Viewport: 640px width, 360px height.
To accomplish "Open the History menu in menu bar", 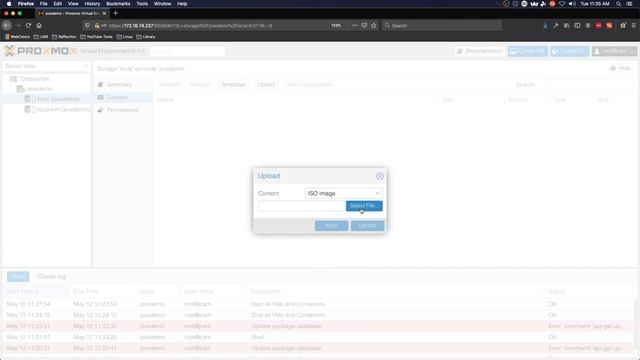I will pyautogui.click(x=92, y=4).
